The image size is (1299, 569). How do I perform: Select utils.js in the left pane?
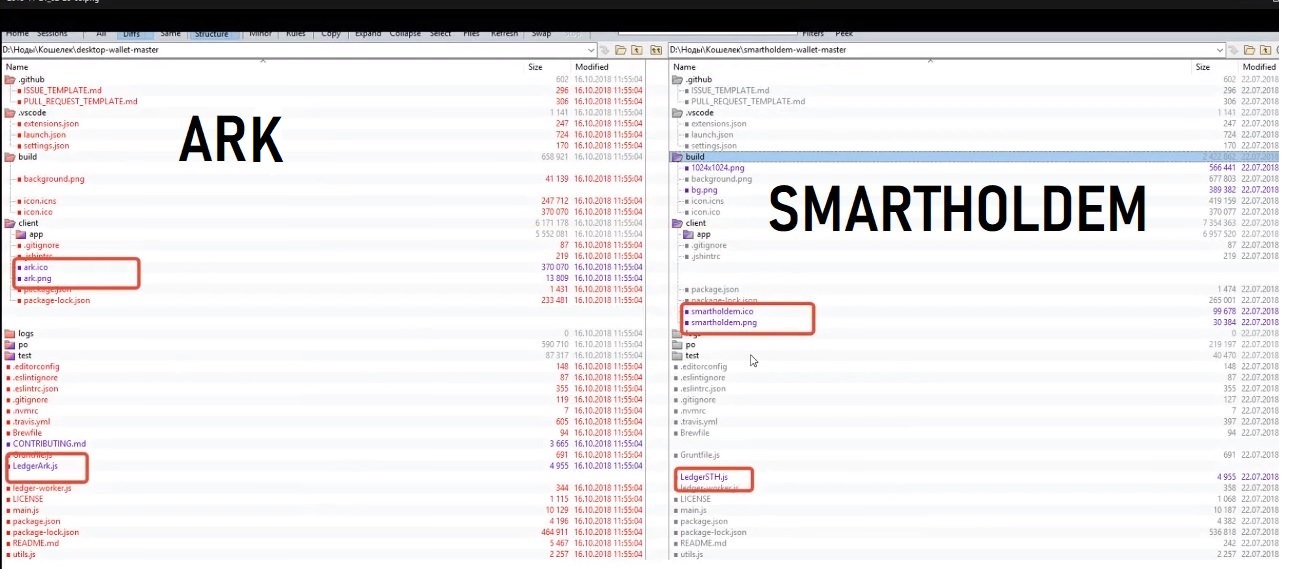click(x=24, y=553)
